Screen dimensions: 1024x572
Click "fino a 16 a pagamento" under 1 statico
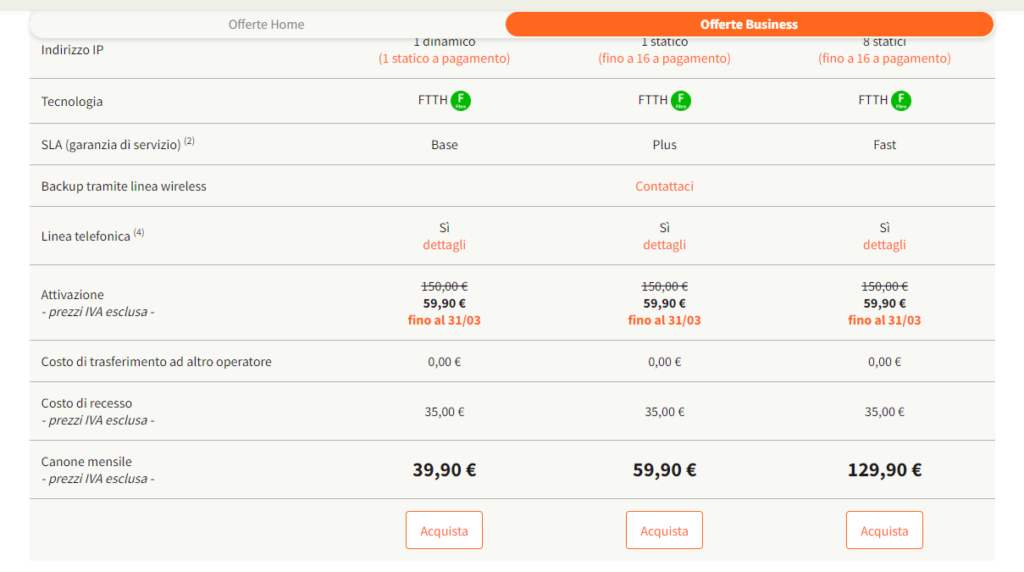tap(664, 59)
